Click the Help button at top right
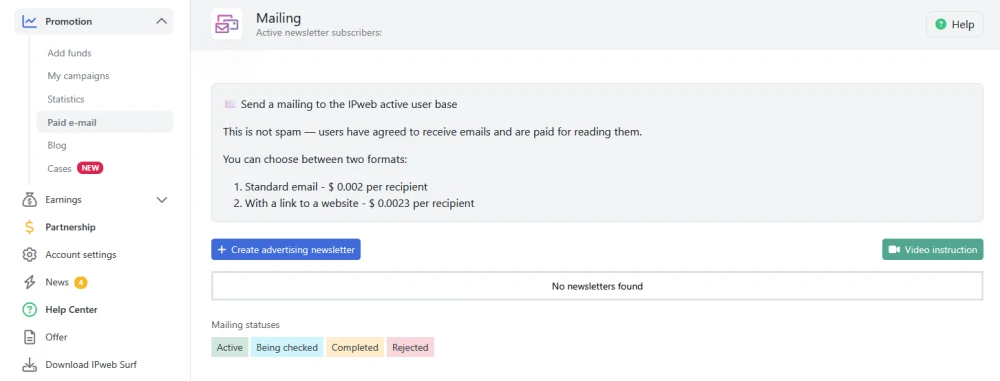 [954, 24]
